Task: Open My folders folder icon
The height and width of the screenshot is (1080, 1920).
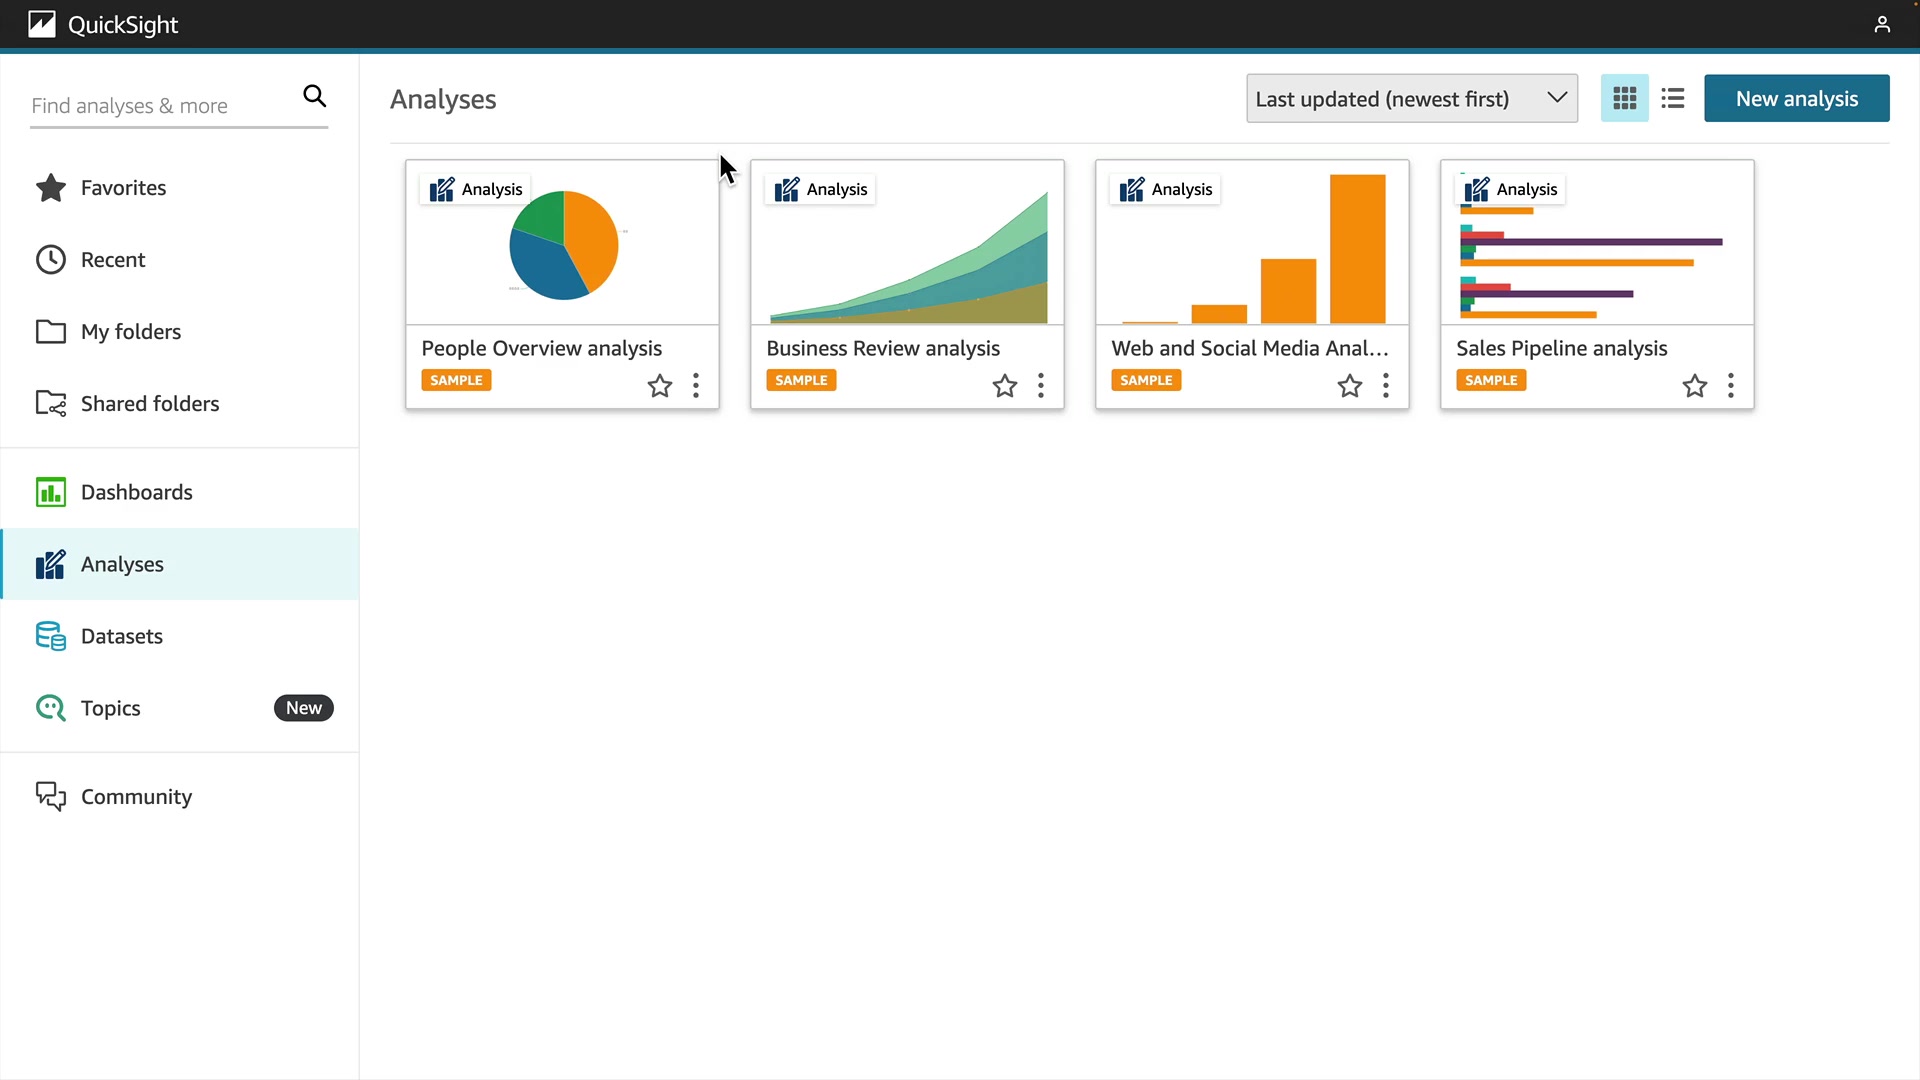Action: (x=50, y=332)
